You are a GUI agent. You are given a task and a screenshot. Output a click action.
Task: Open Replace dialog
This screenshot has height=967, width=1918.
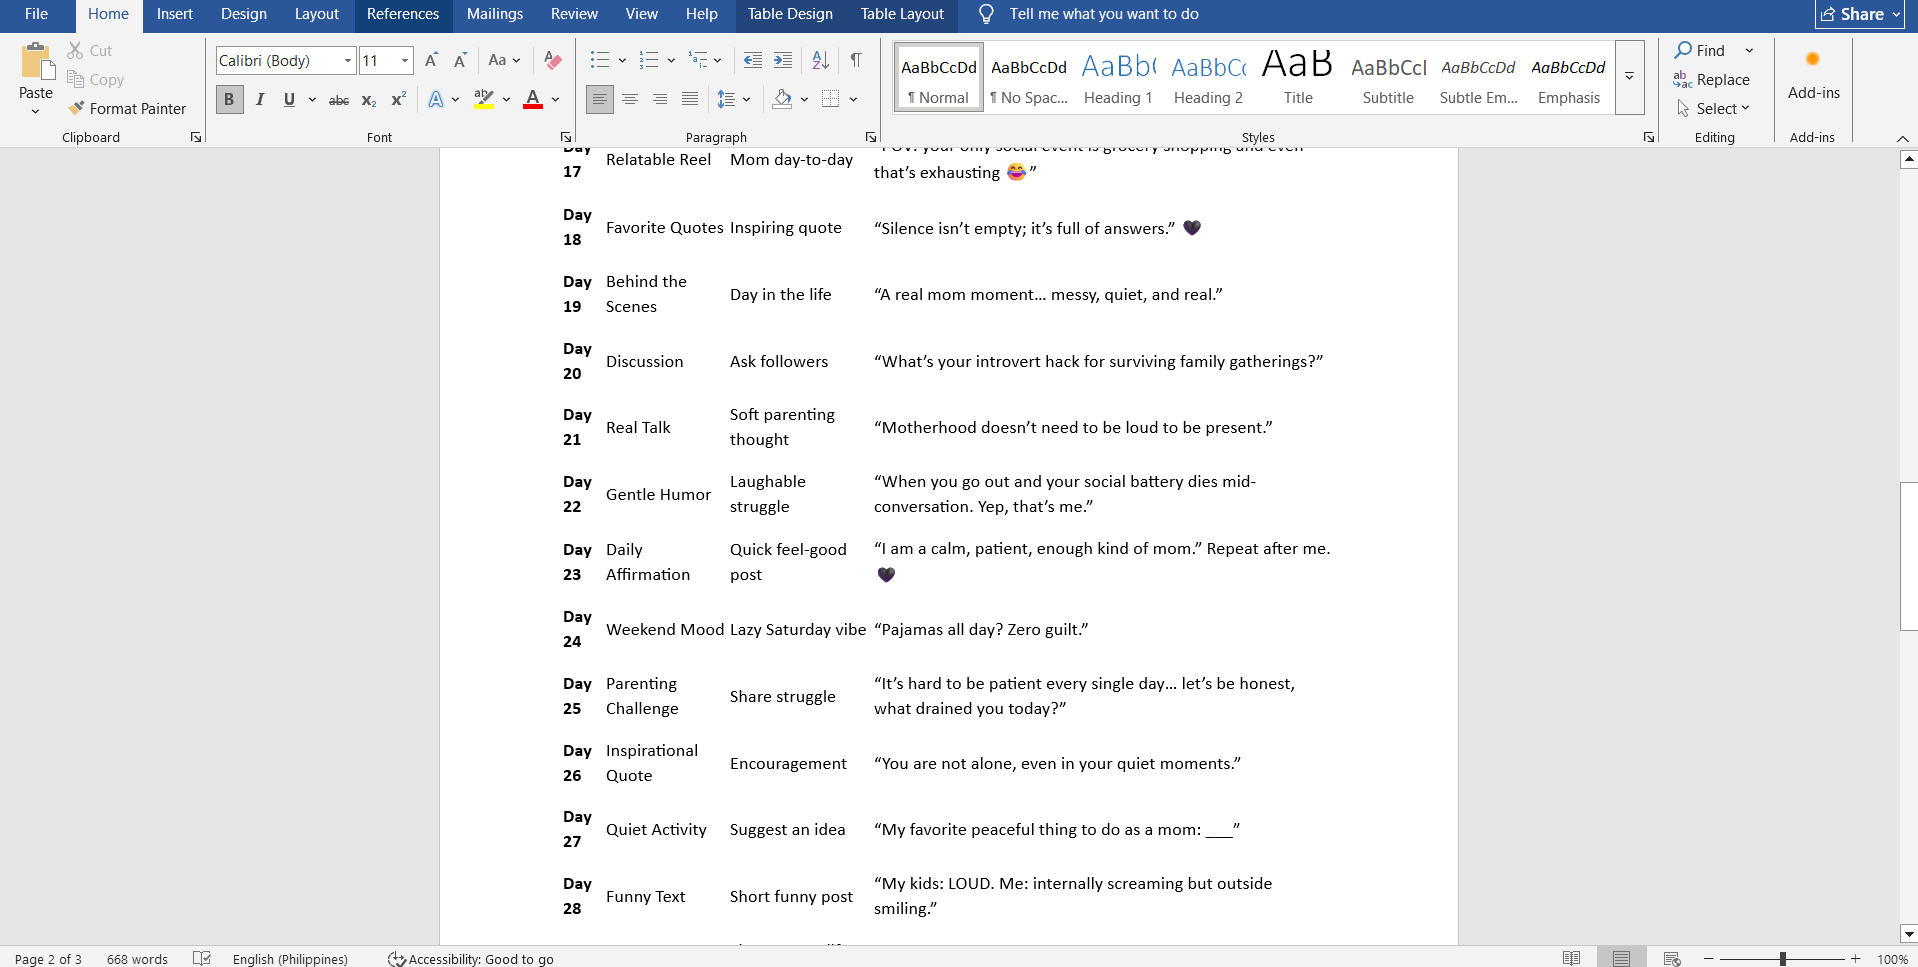pyautogui.click(x=1712, y=79)
